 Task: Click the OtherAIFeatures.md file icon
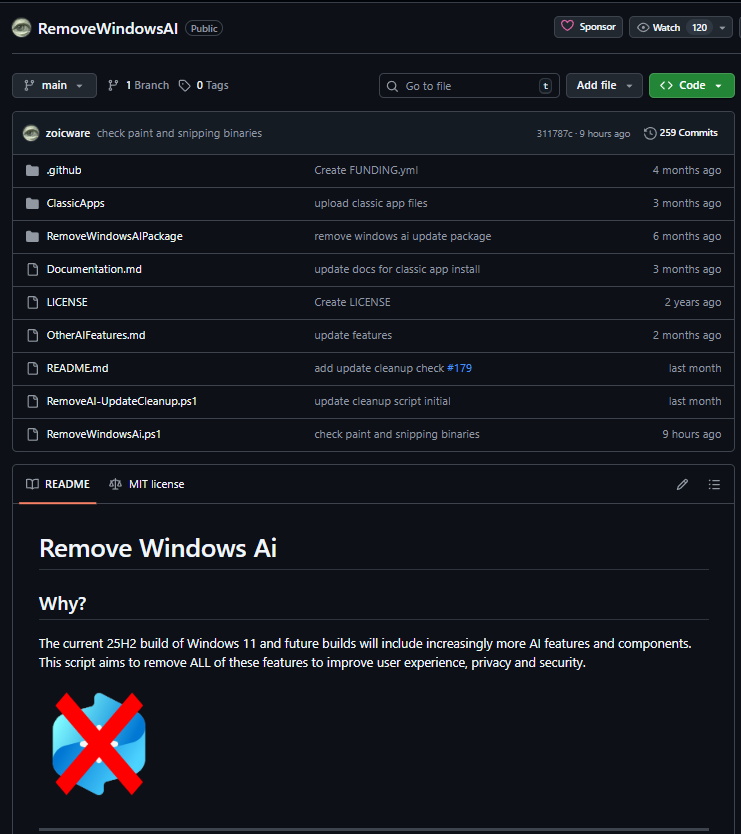(x=32, y=335)
